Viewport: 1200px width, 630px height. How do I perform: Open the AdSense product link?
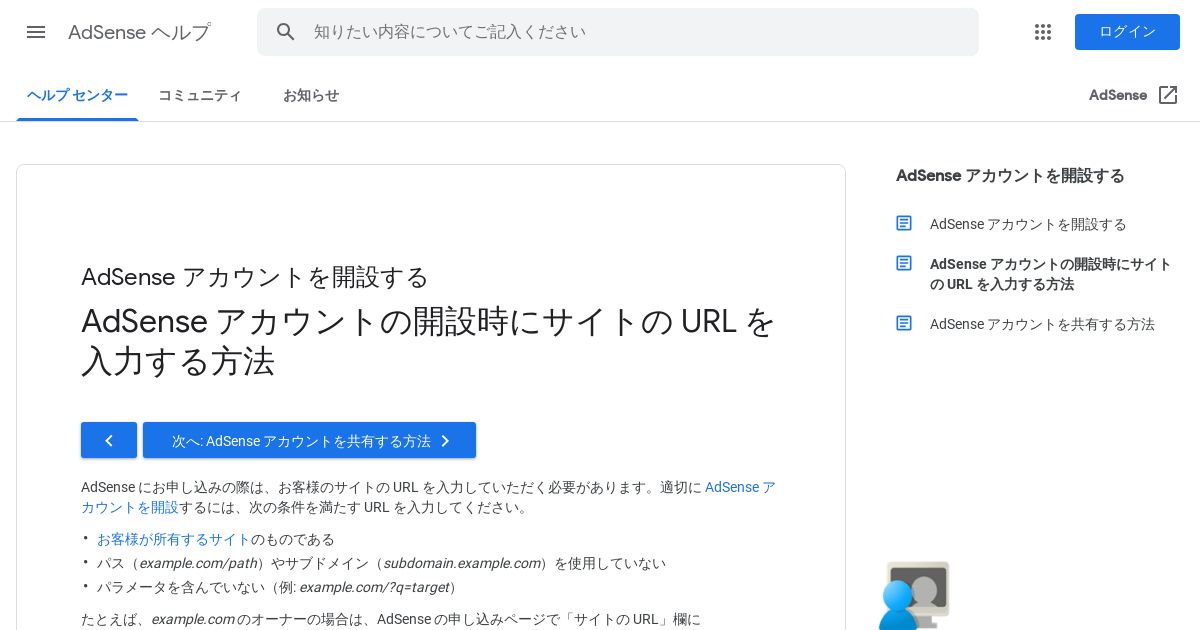click(x=1118, y=95)
